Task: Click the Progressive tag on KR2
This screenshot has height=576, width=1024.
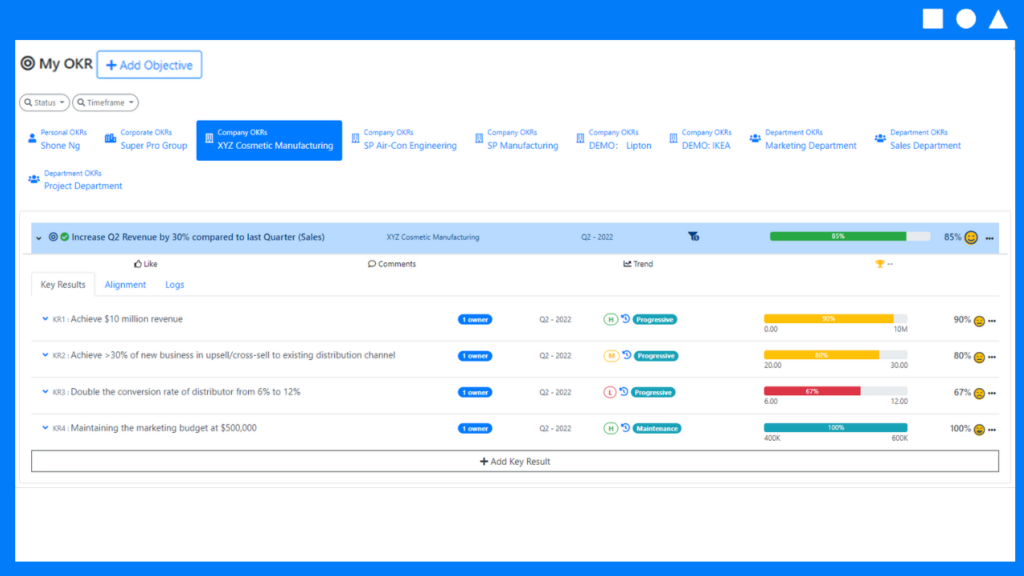Action: click(x=656, y=356)
